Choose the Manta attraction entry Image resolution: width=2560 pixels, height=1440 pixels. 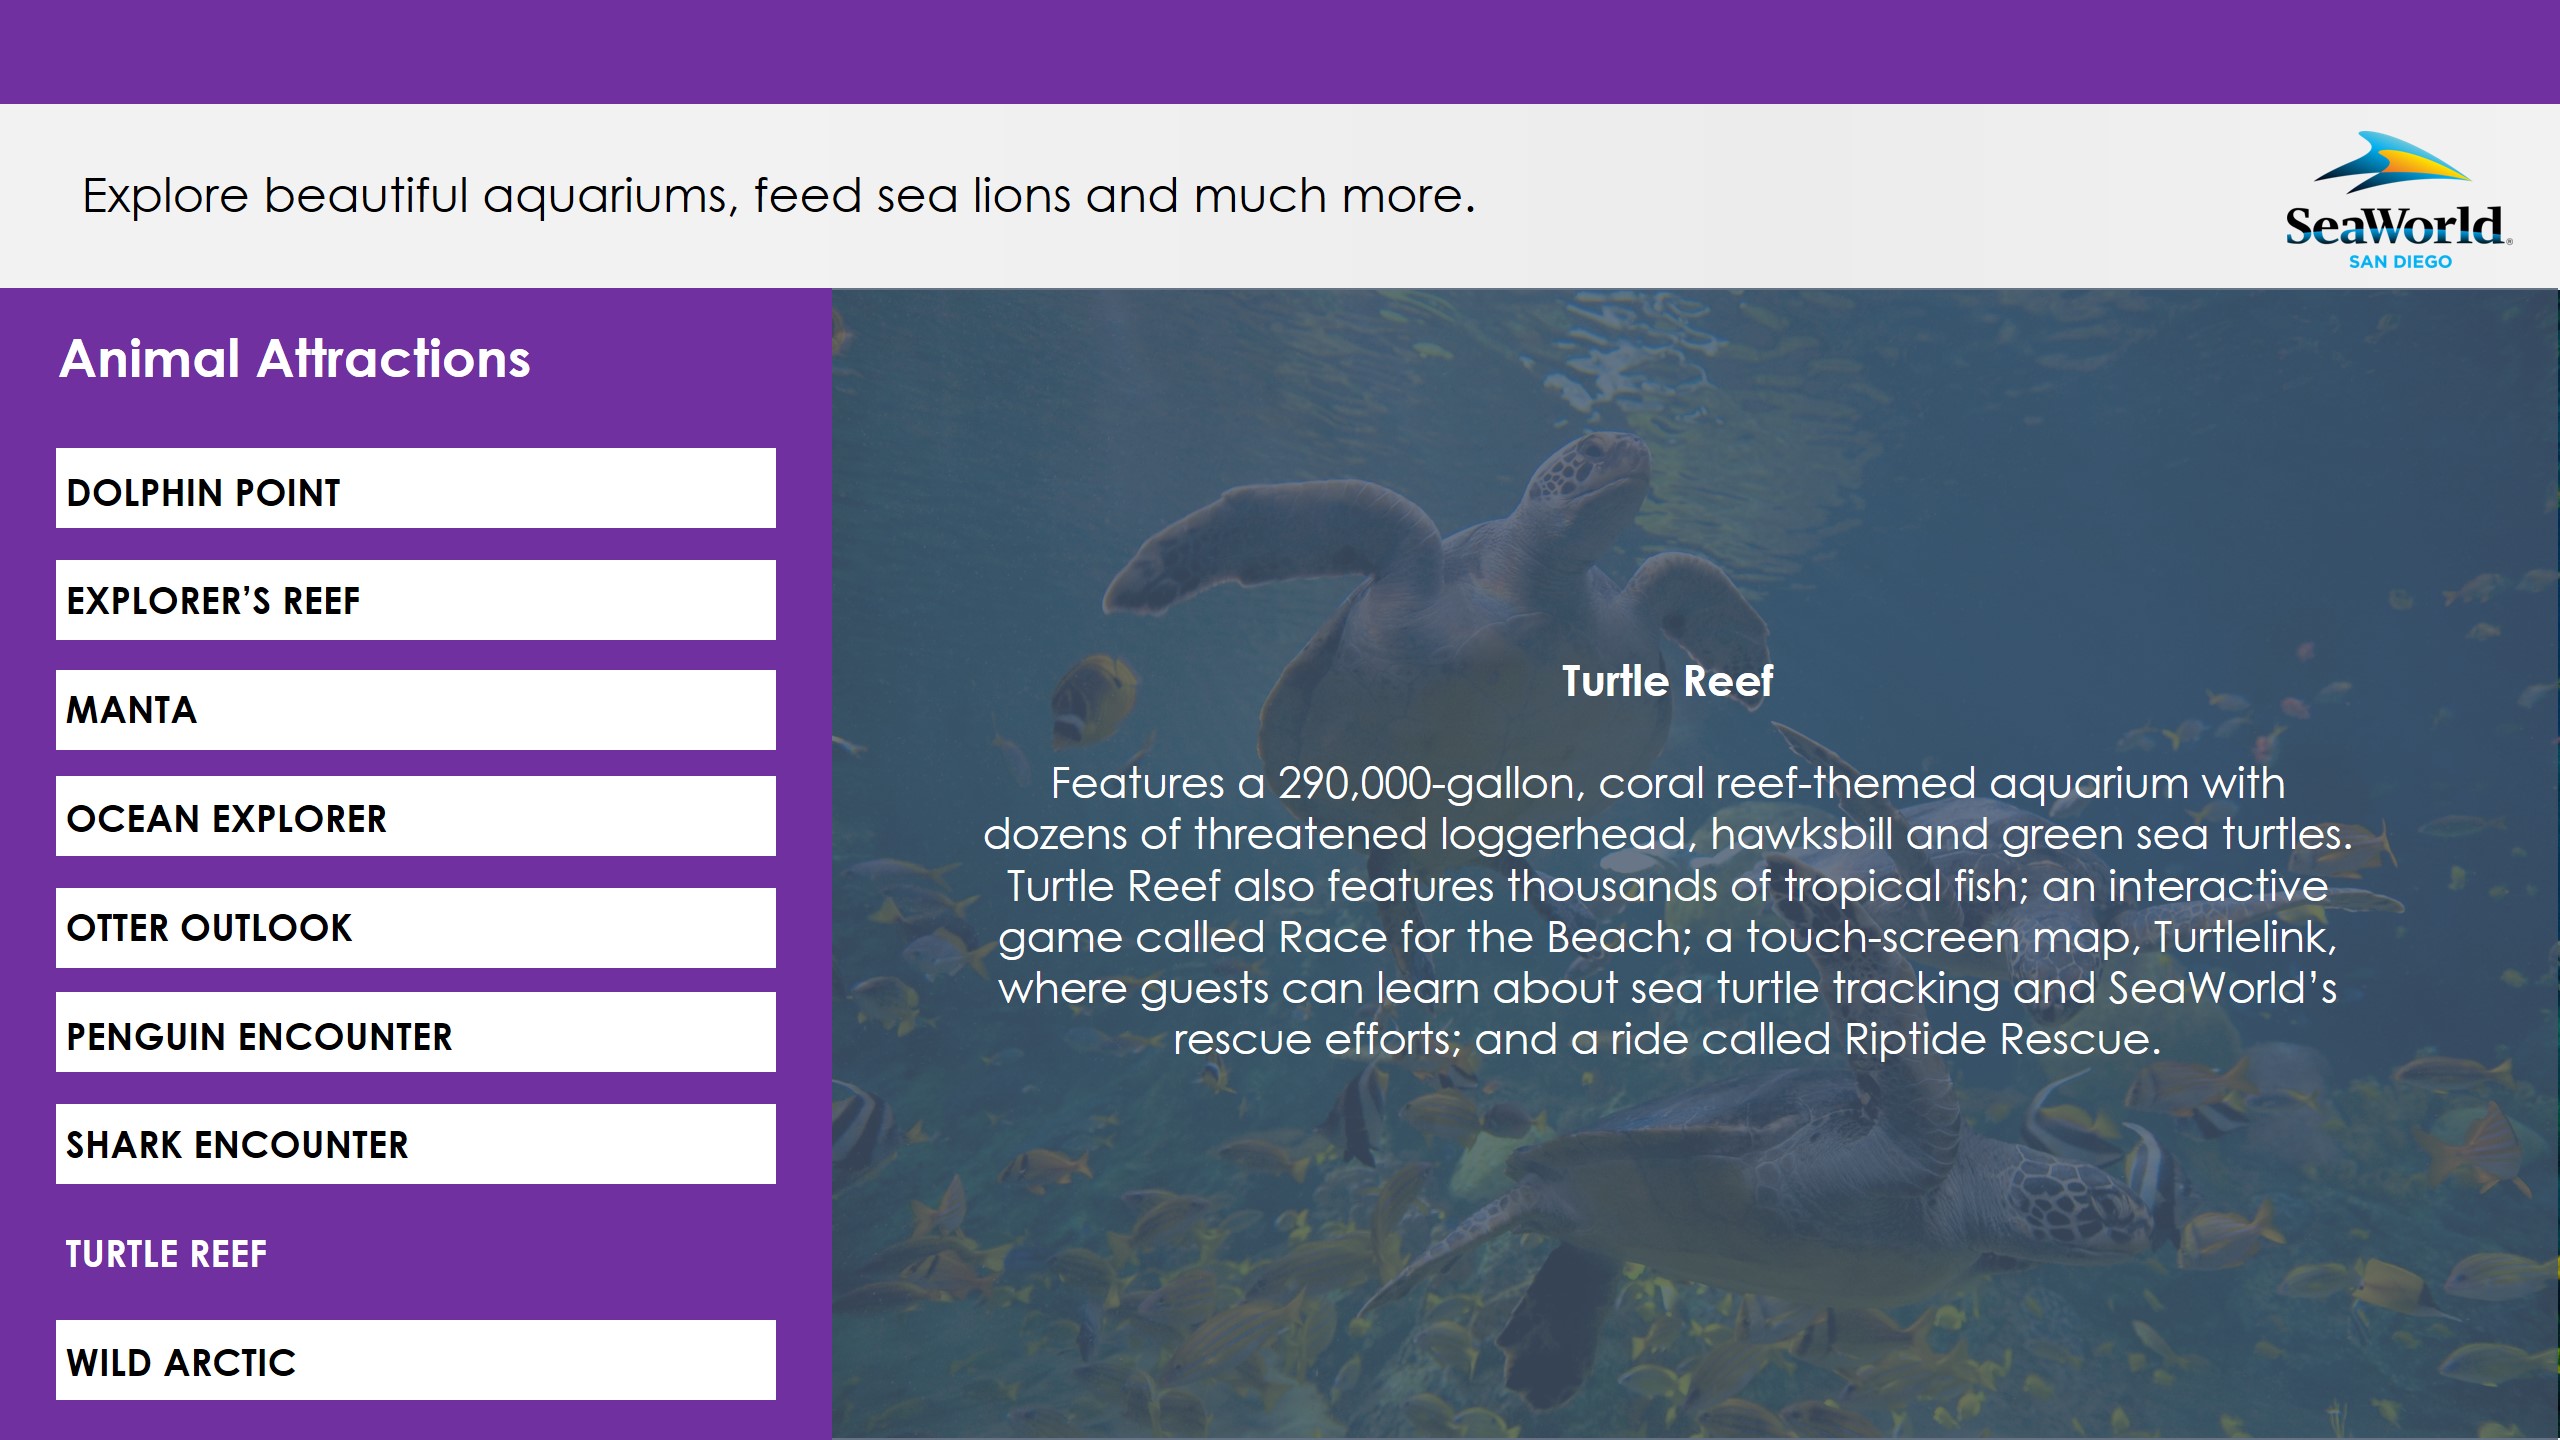416,710
